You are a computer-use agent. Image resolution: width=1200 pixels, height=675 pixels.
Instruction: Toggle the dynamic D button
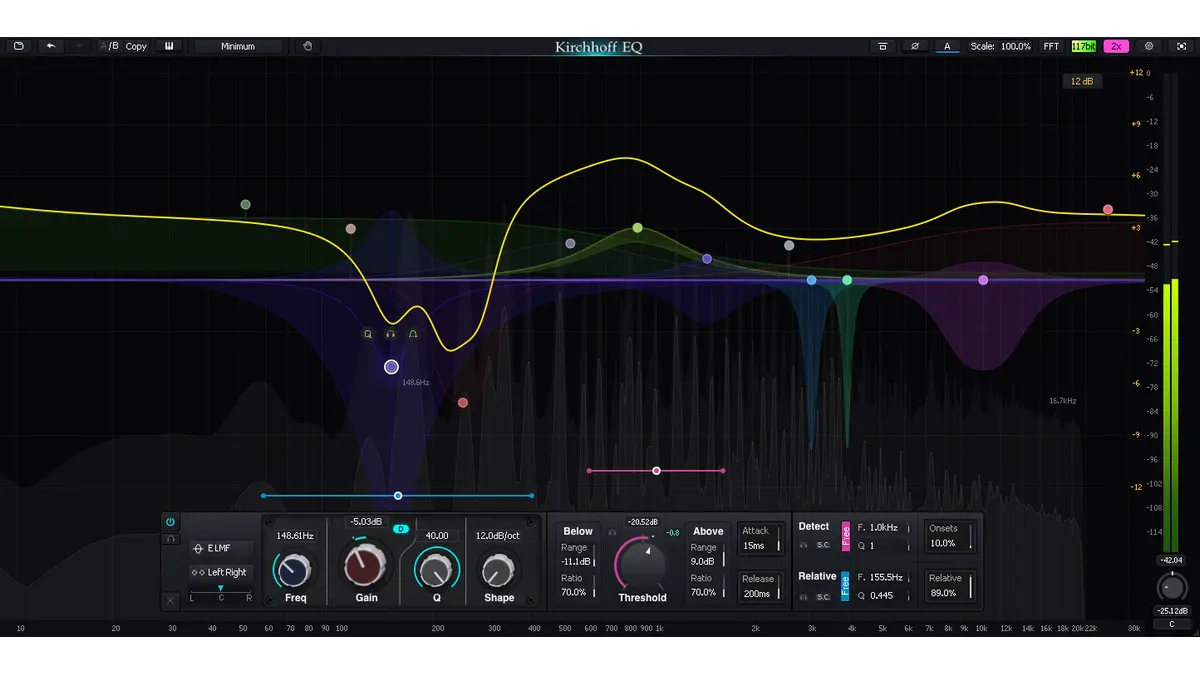(x=401, y=529)
